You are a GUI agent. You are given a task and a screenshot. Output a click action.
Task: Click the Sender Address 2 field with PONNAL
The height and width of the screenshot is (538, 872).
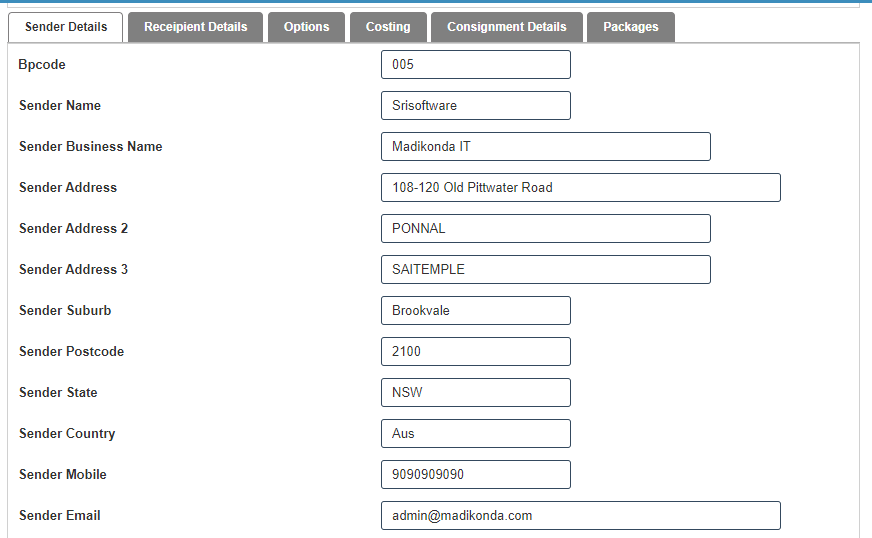click(545, 229)
